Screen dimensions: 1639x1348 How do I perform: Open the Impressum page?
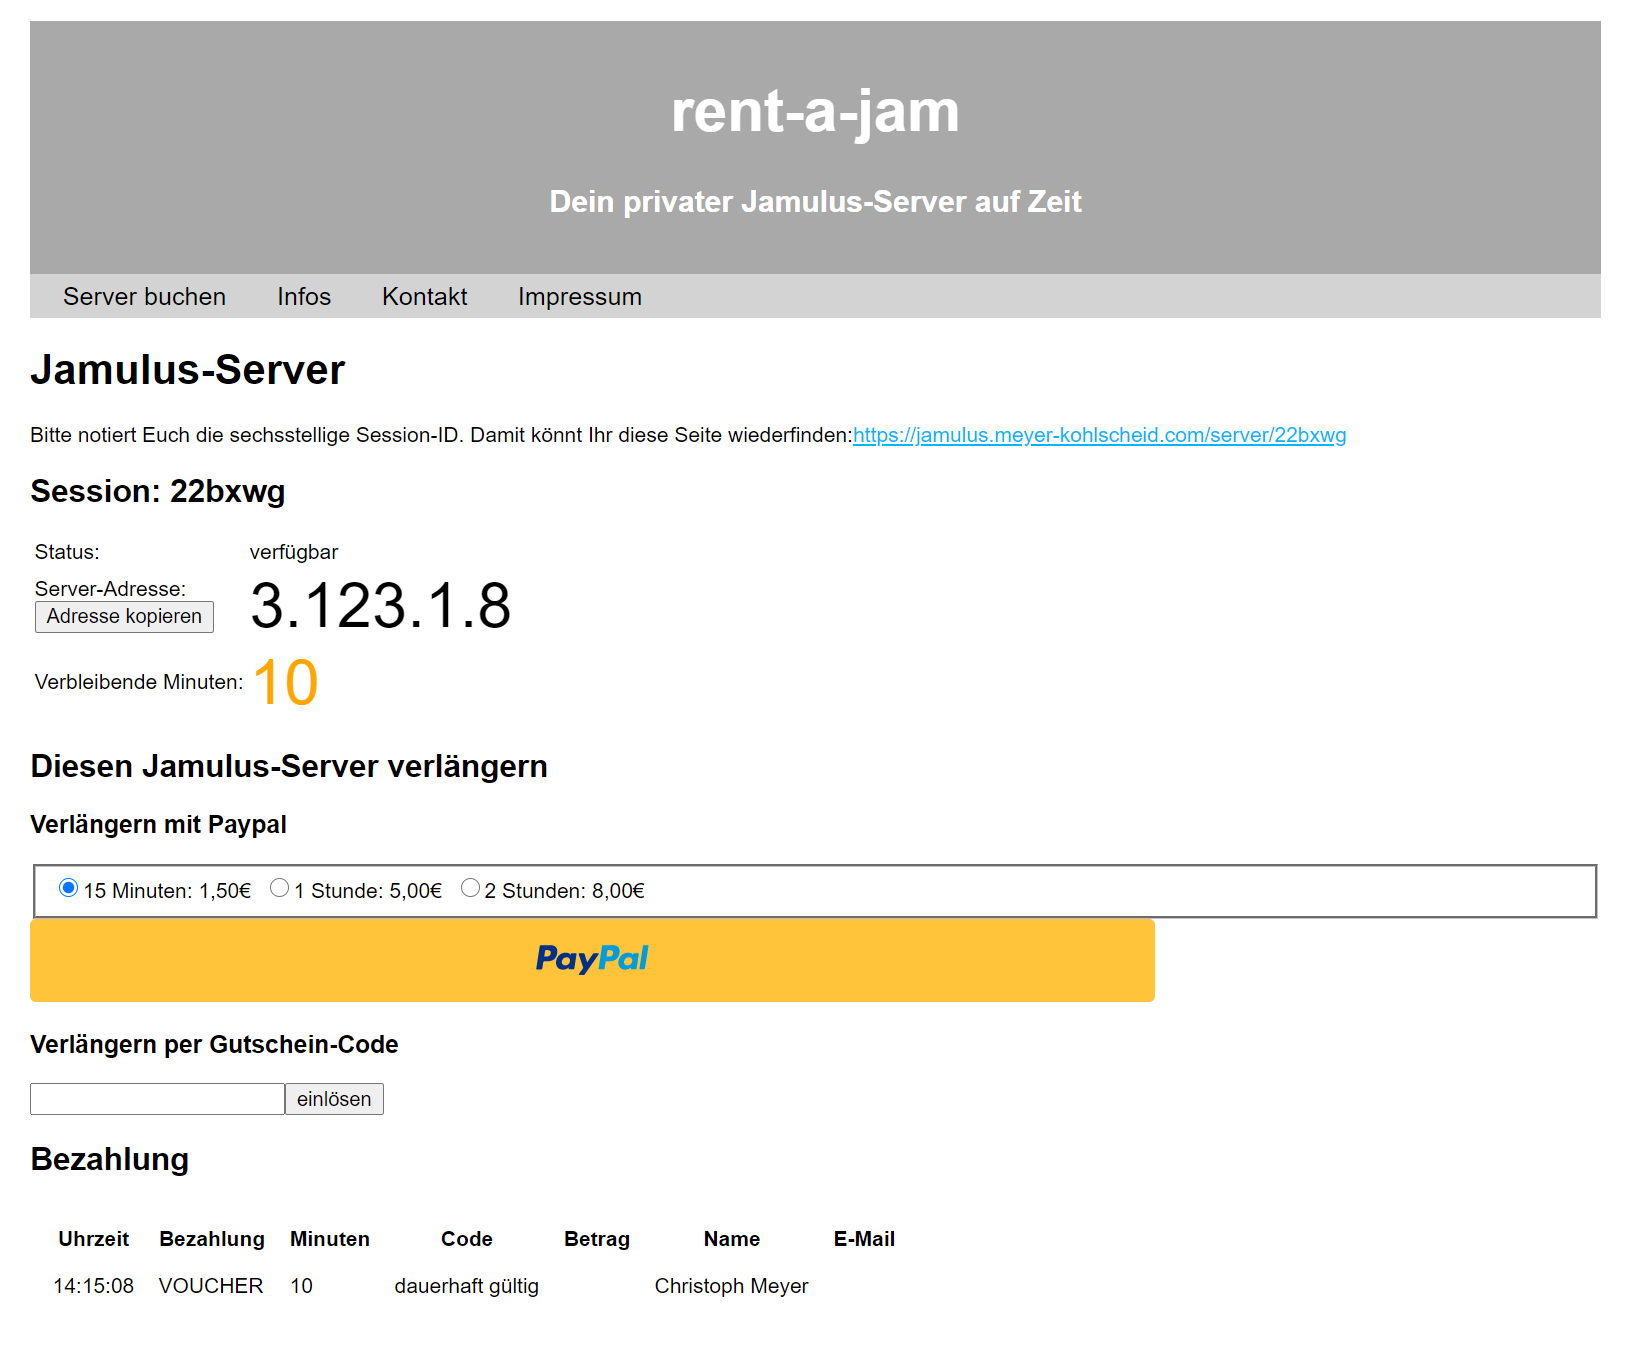[x=579, y=297]
